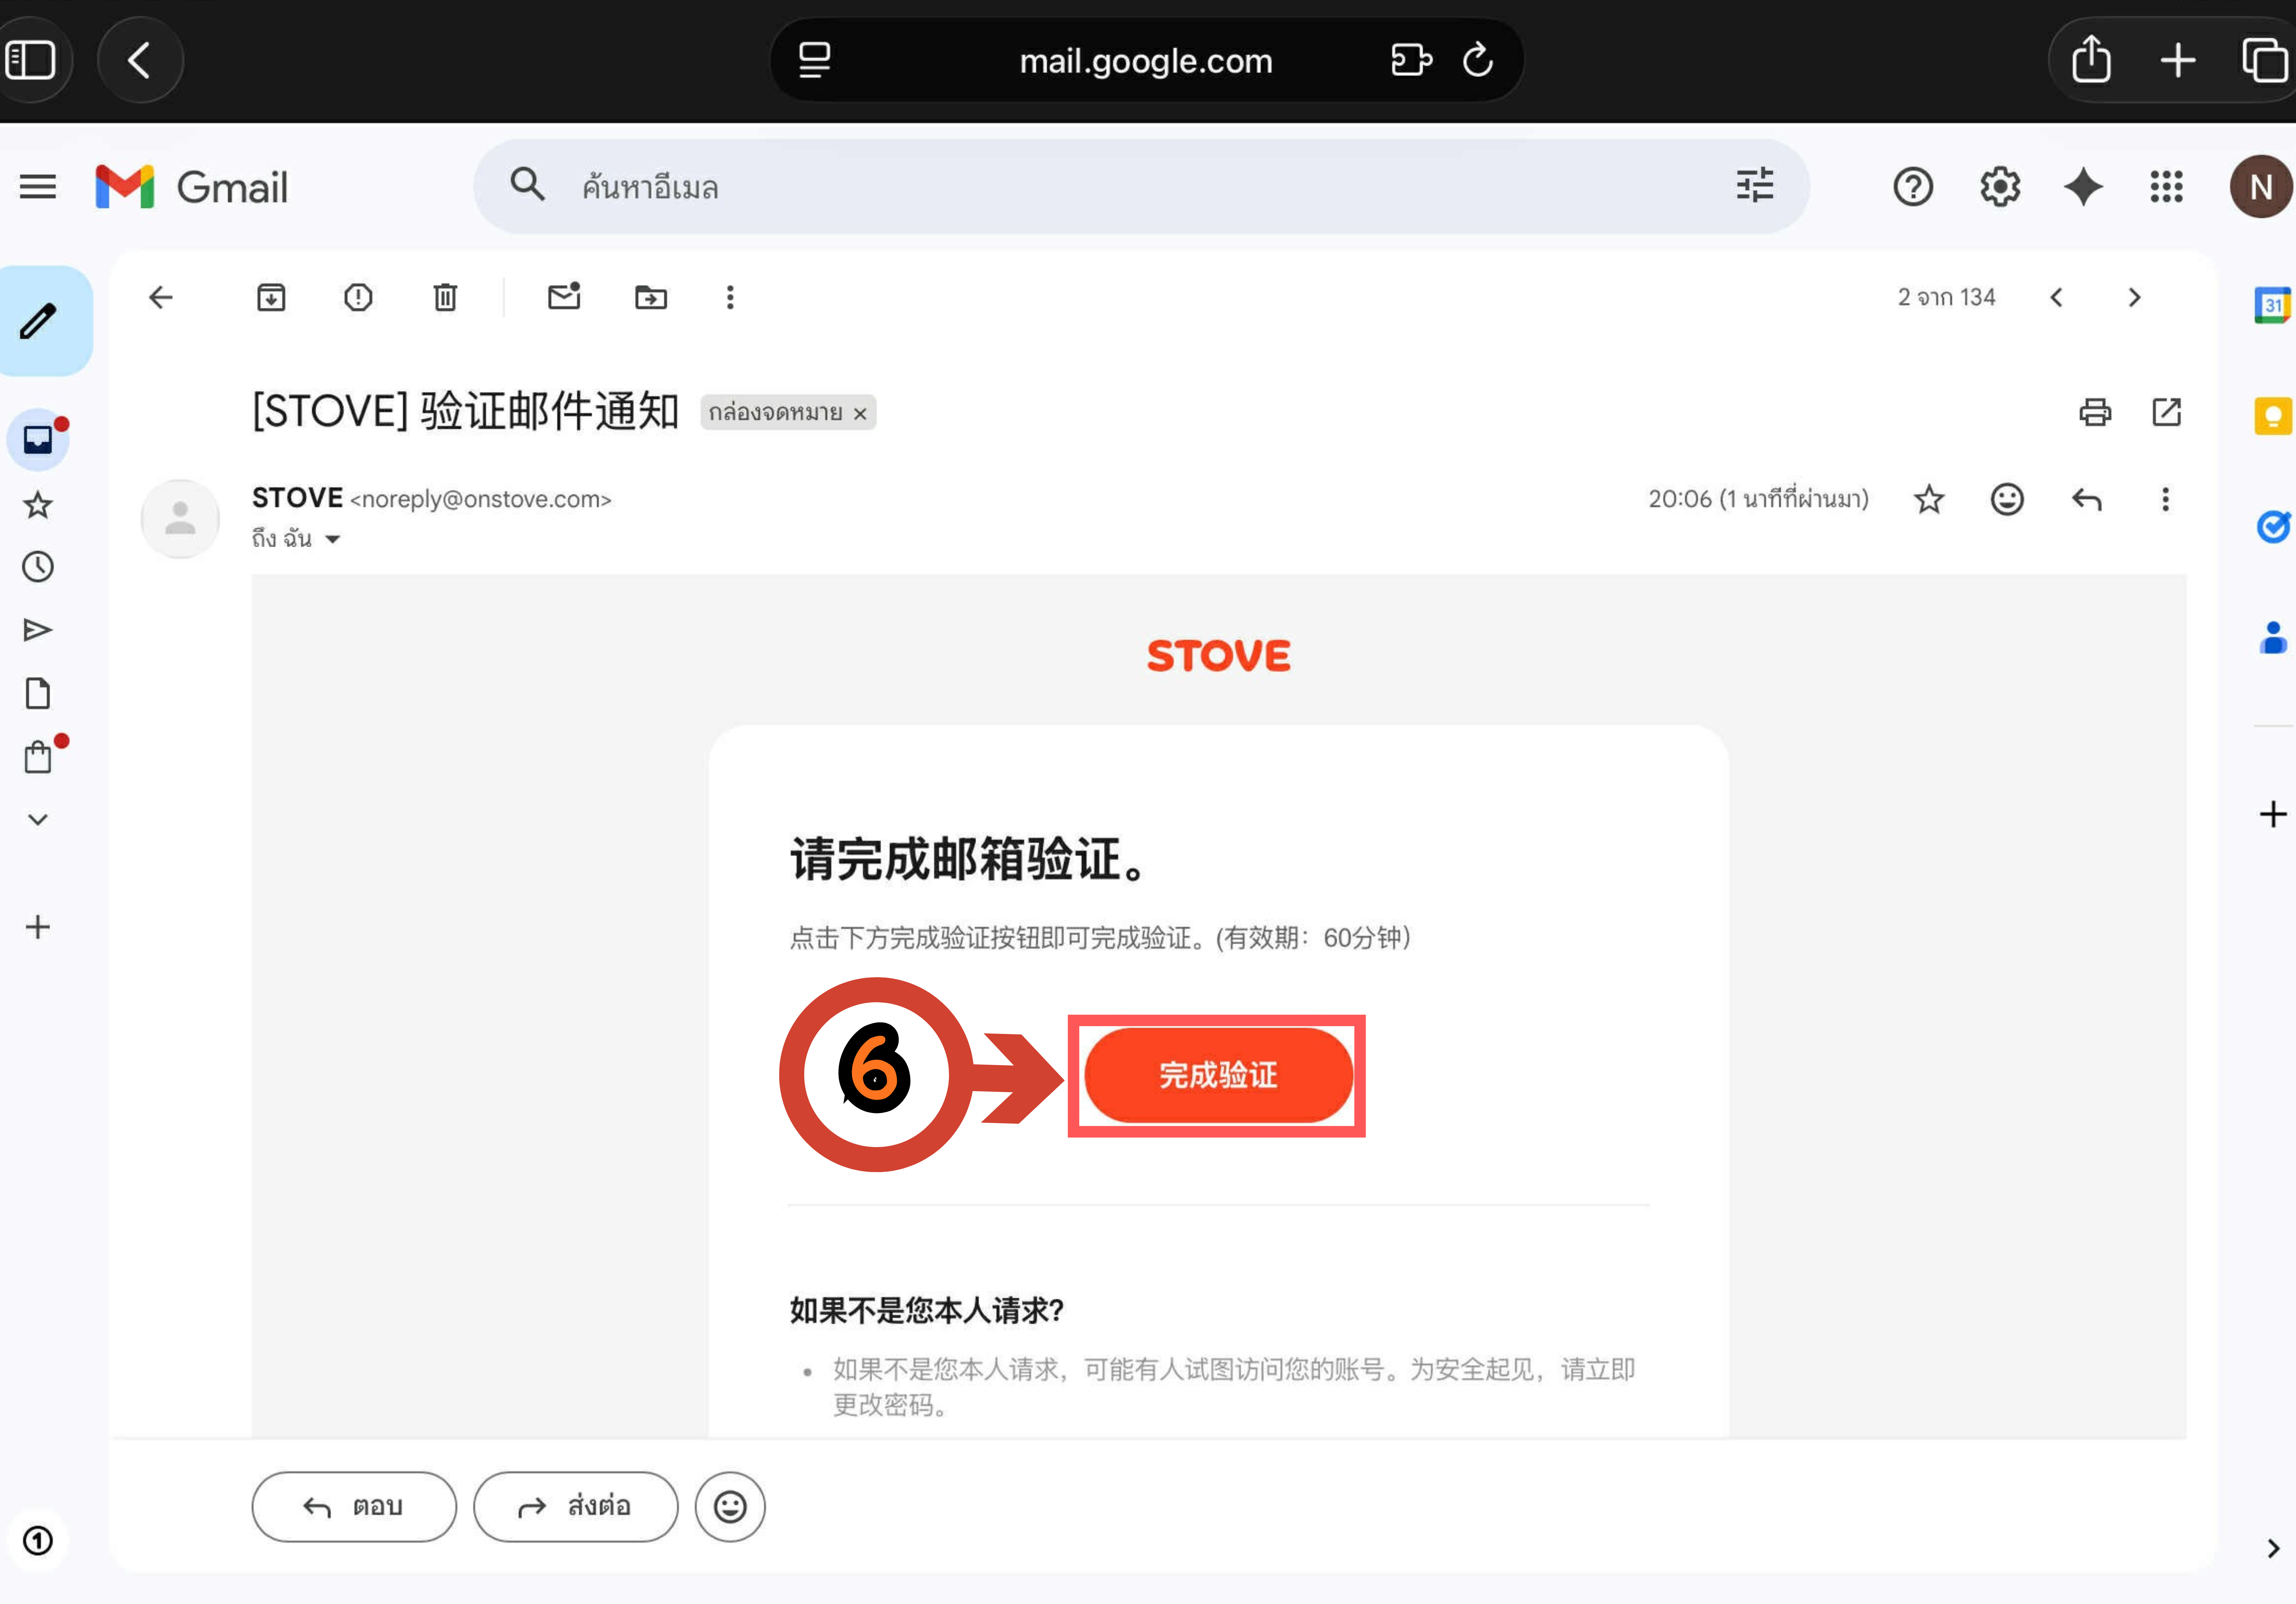2296x1604 pixels.
Task: Reply using the ตอบ button
Action: coord(354,1506)
